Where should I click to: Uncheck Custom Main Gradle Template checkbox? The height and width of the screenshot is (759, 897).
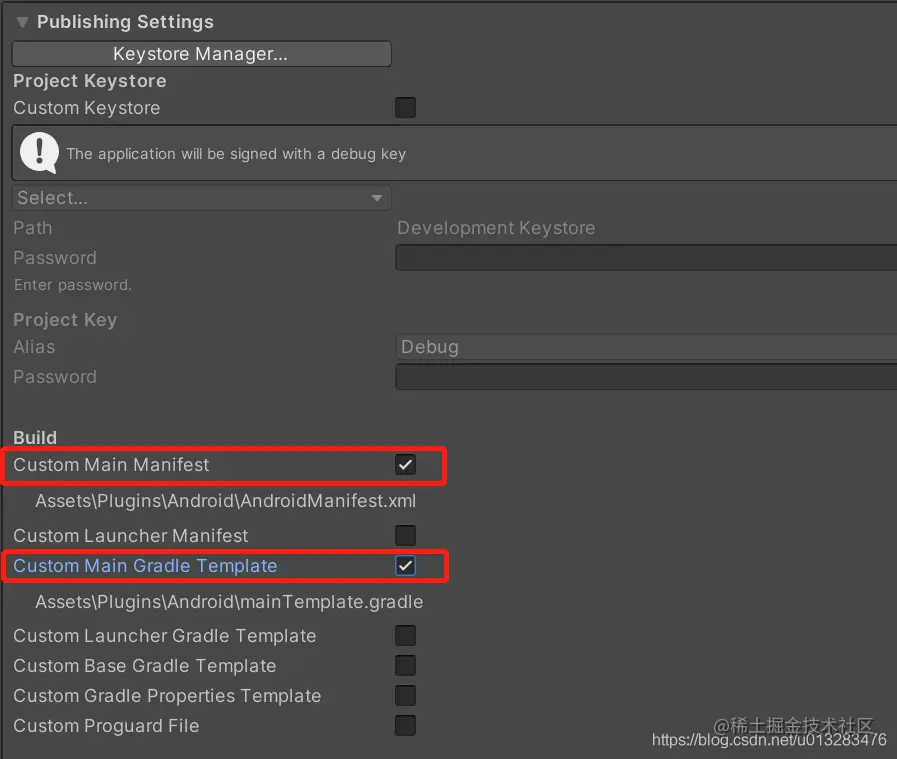(405, 566)
